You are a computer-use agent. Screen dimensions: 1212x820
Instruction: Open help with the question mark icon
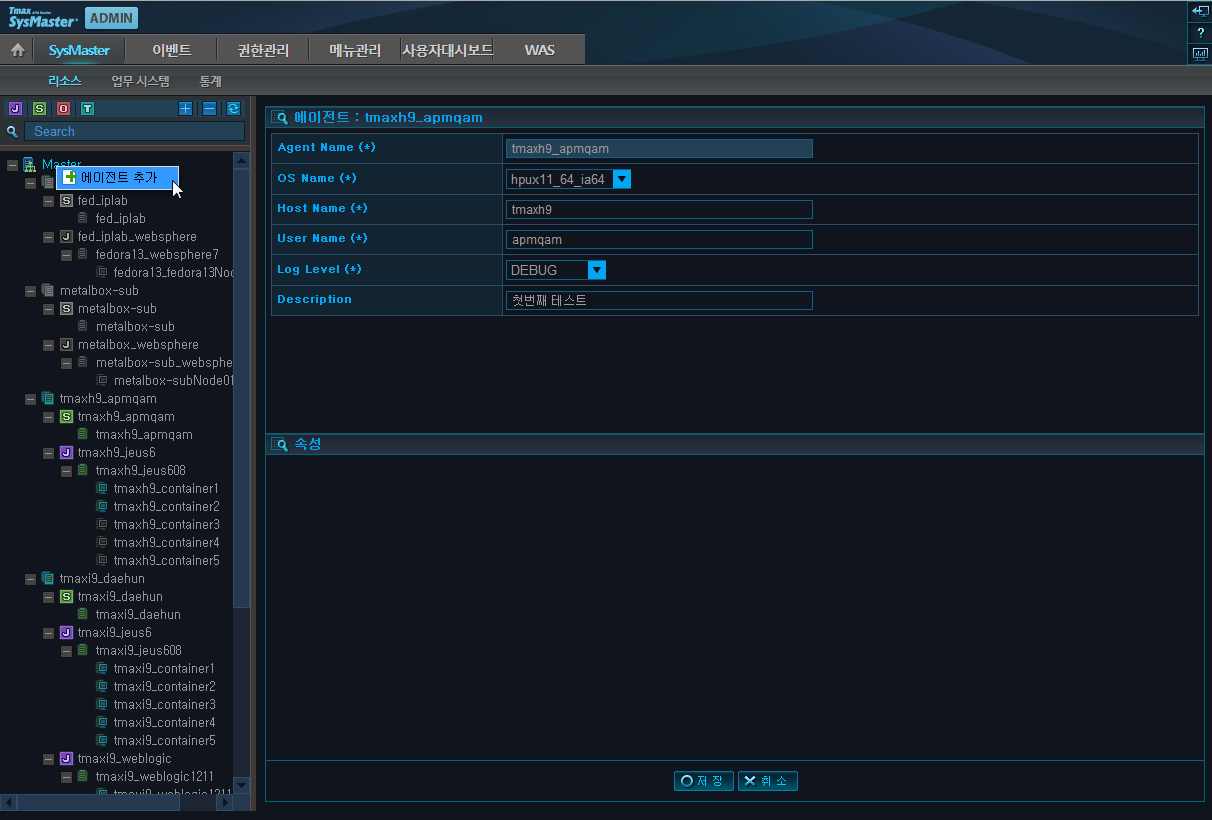pos(1200,33)
